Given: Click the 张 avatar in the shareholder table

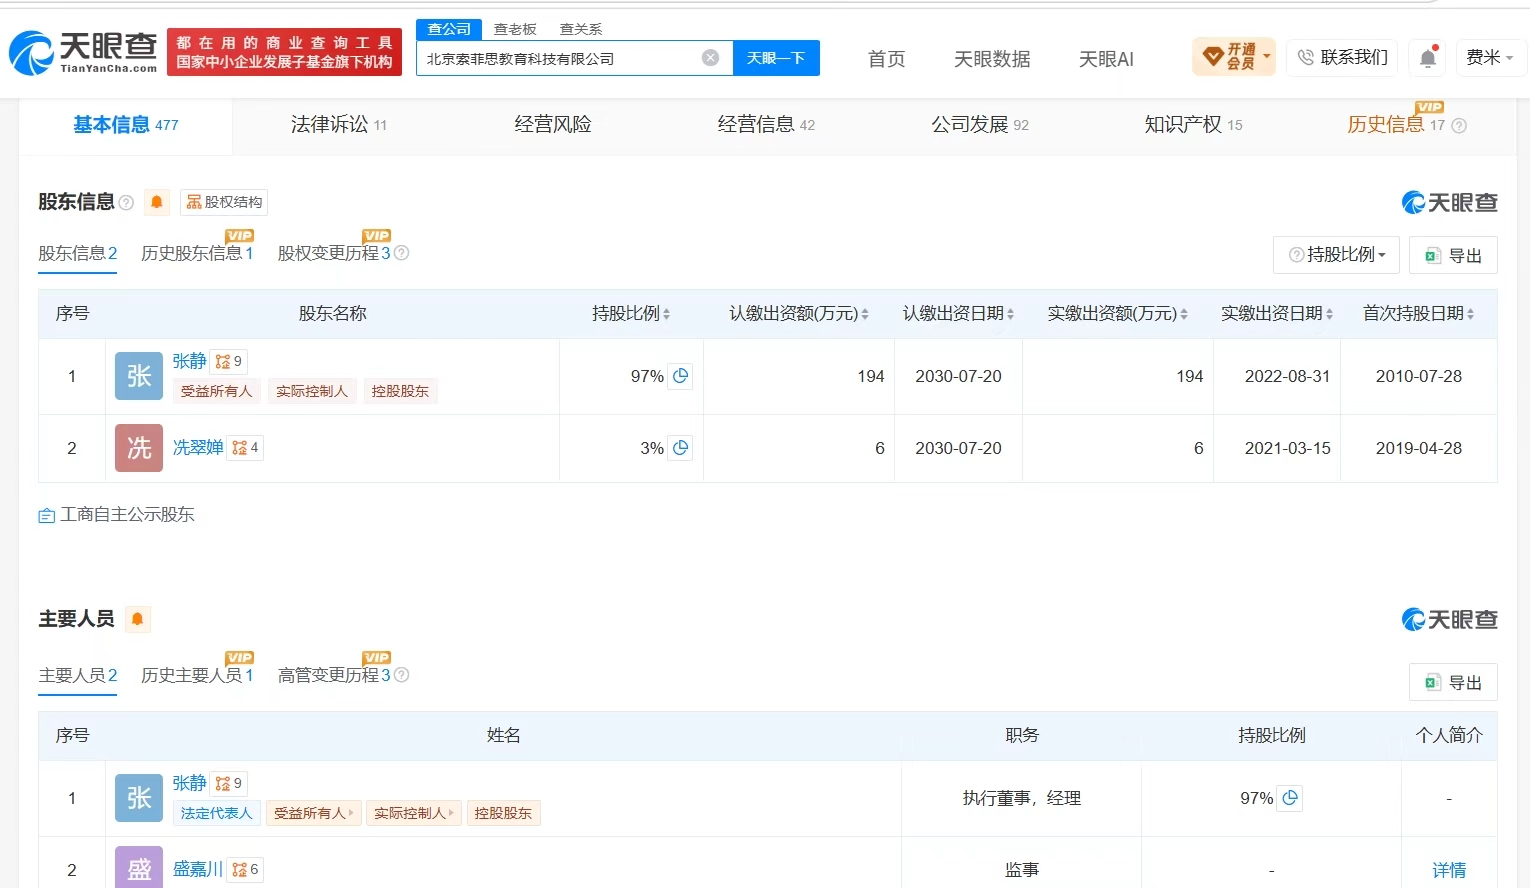Looking at the screenshot, I should click(x=139, y=376).
